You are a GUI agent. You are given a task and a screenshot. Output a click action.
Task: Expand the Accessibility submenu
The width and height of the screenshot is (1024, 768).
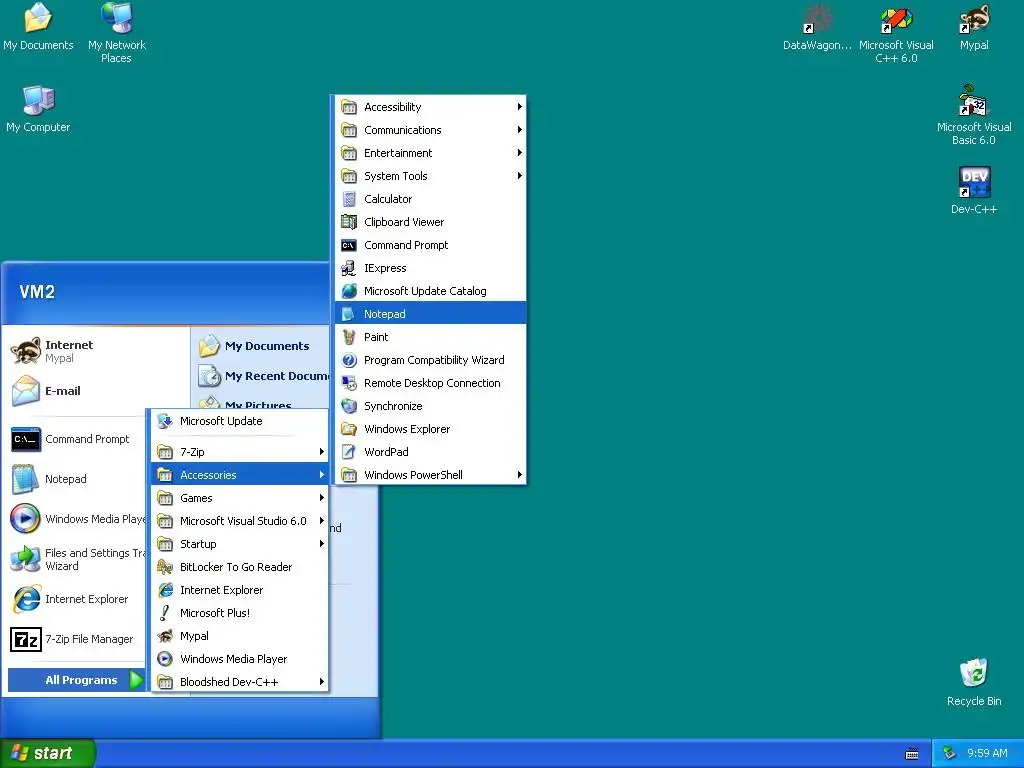click(x=430, y=107)
